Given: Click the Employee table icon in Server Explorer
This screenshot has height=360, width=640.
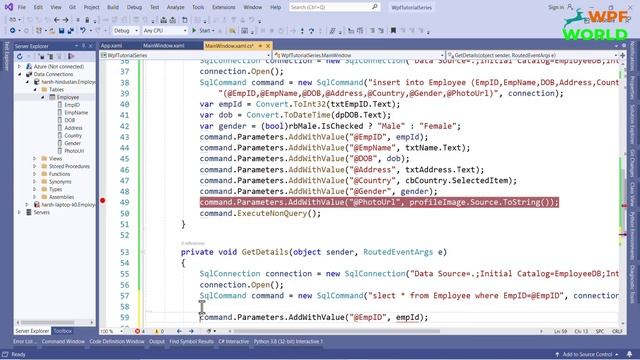Looking at the screenshot, I should 52,97.
